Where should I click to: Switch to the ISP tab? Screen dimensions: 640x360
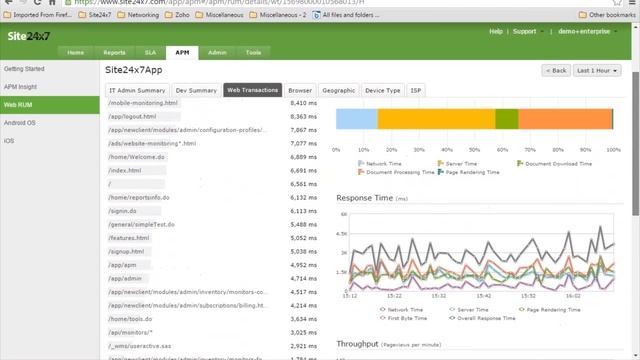click(416, 90)
